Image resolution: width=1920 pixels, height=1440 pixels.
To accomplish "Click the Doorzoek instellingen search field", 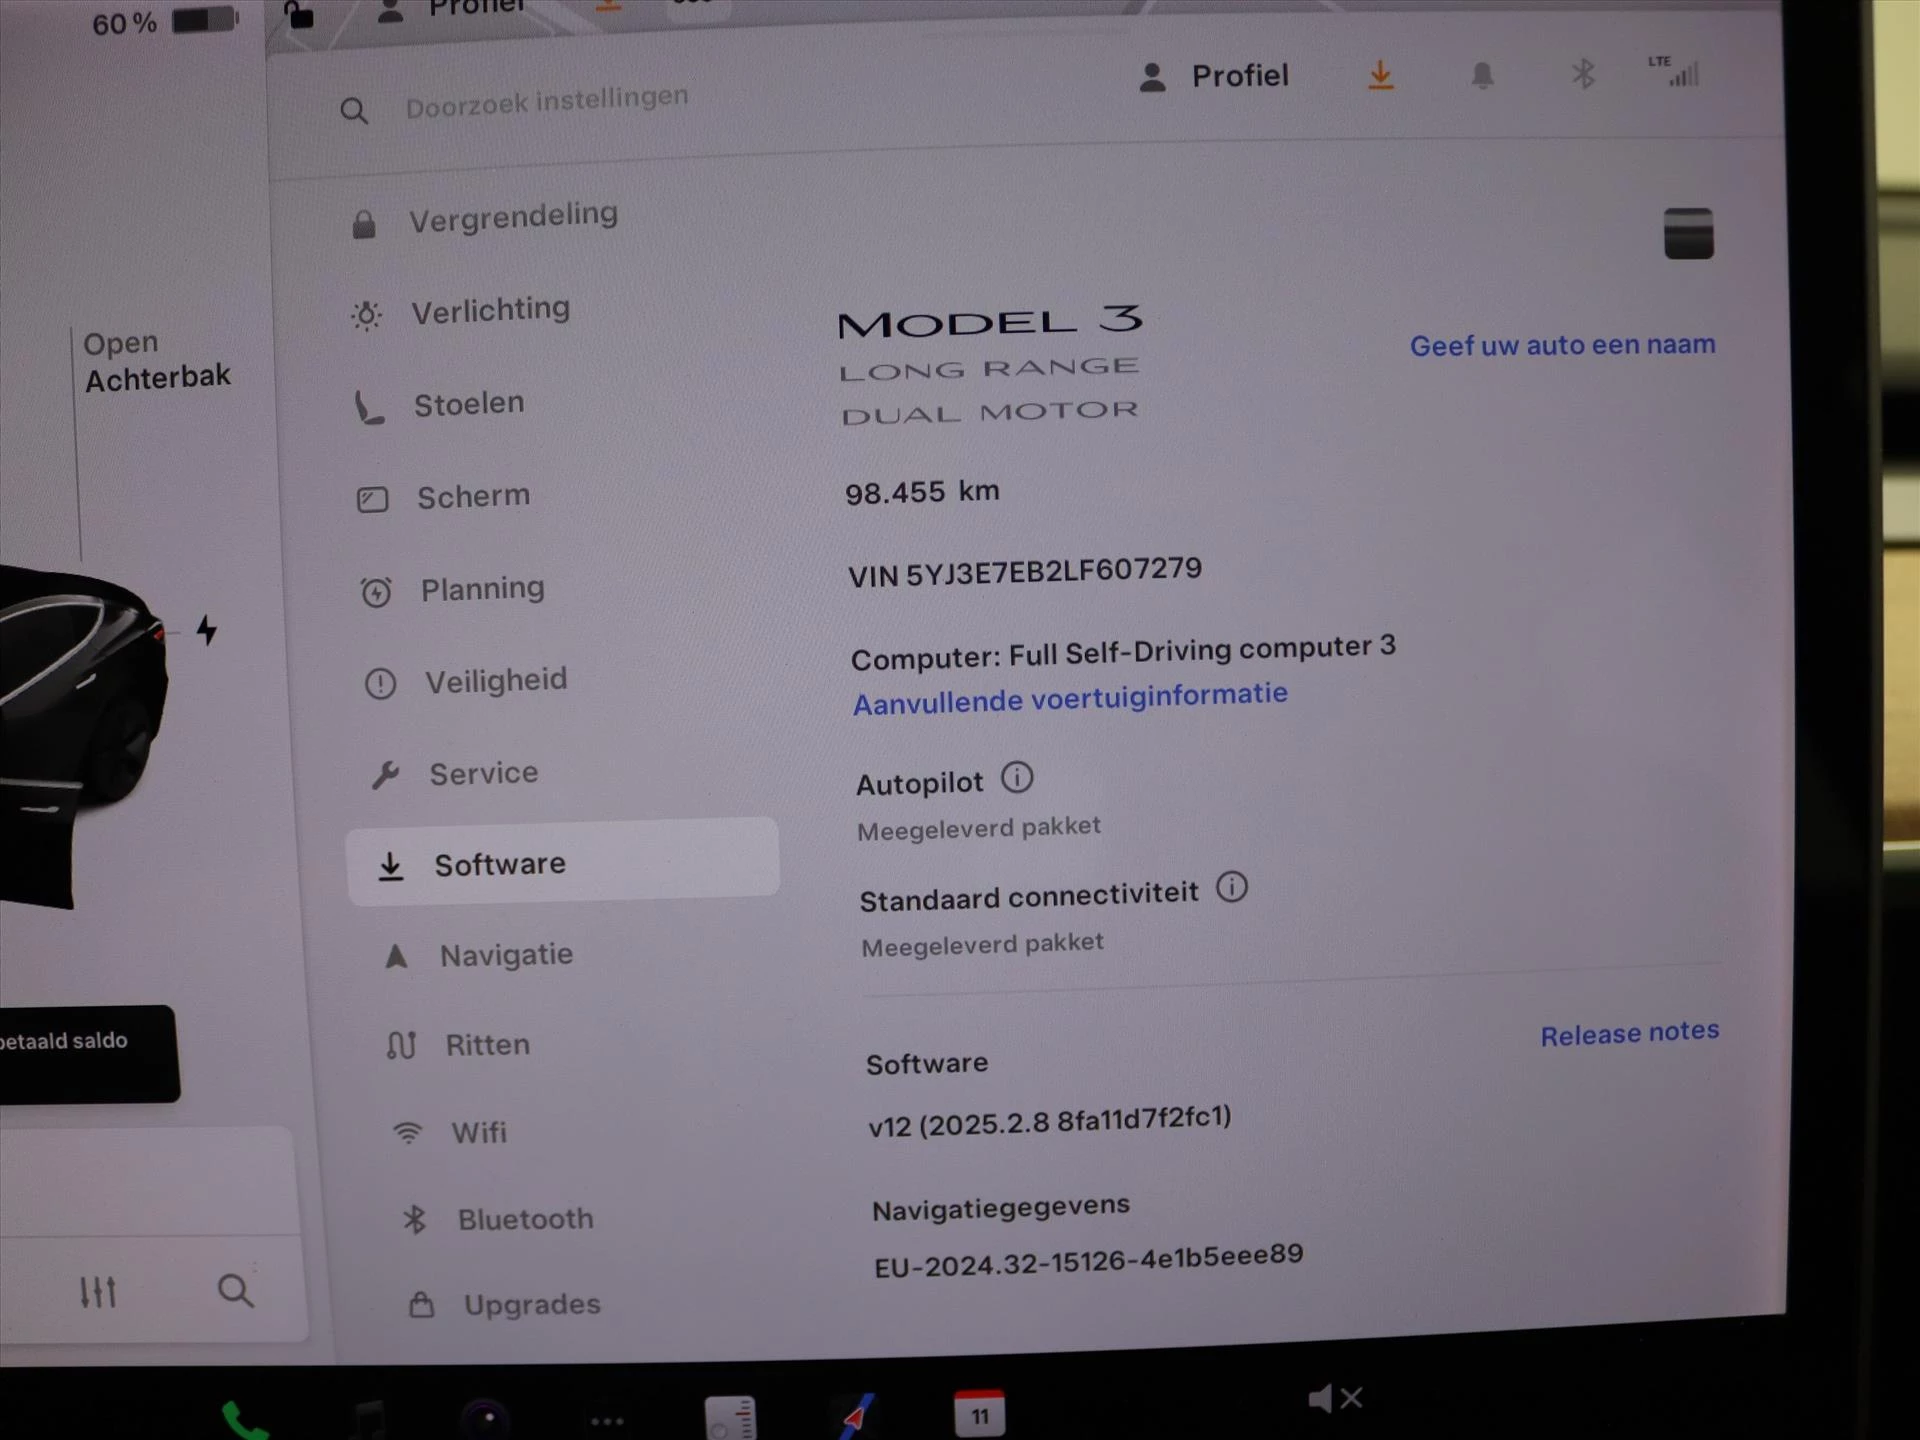I will tap(546, 101).
